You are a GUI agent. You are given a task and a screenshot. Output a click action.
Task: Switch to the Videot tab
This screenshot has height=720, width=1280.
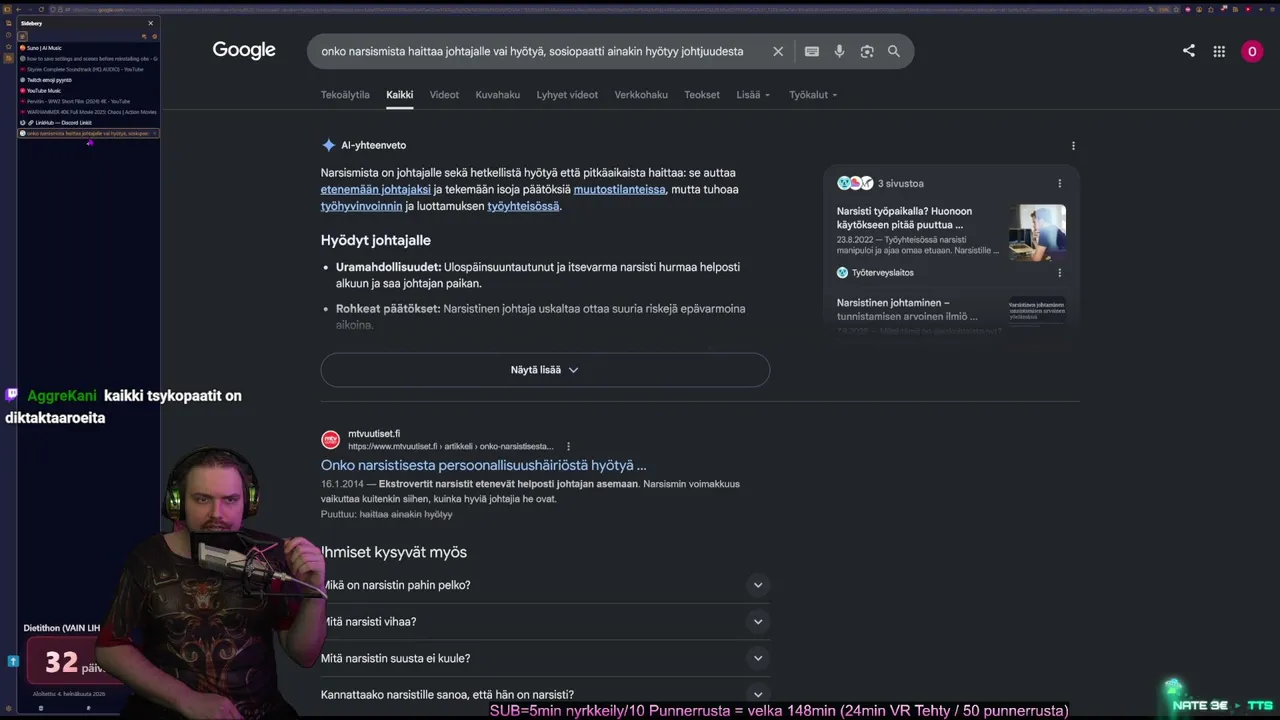coord(444,95)
